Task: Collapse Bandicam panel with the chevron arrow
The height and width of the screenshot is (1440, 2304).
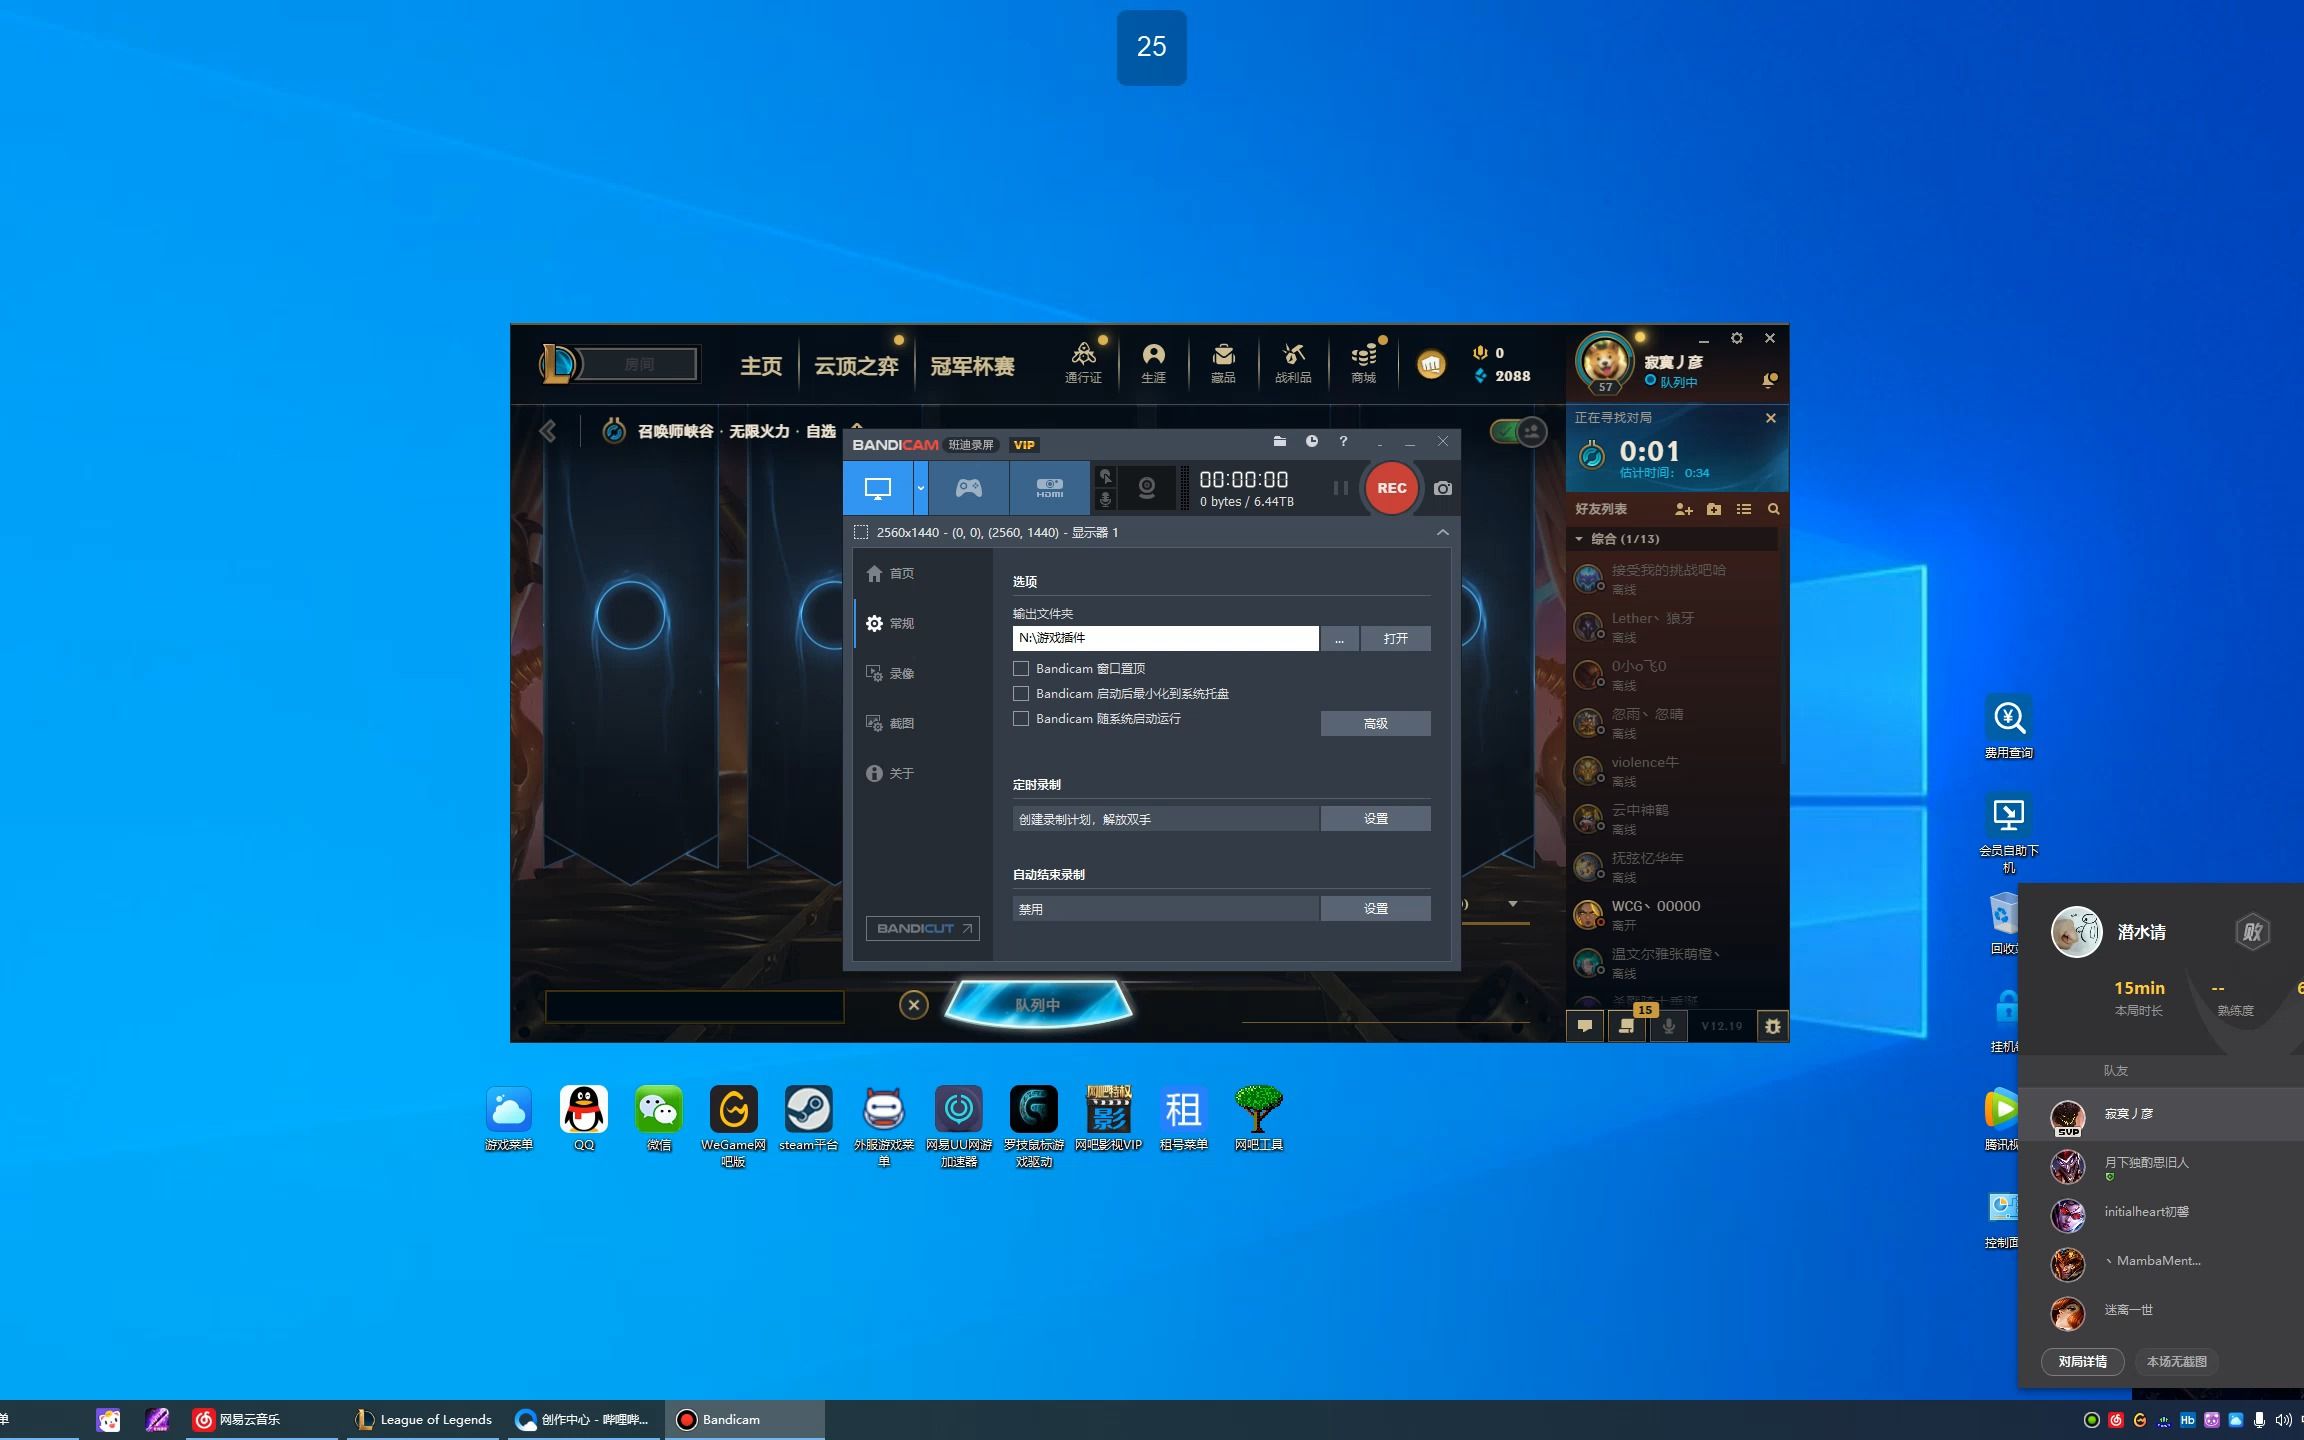Action: point(1442,532)
